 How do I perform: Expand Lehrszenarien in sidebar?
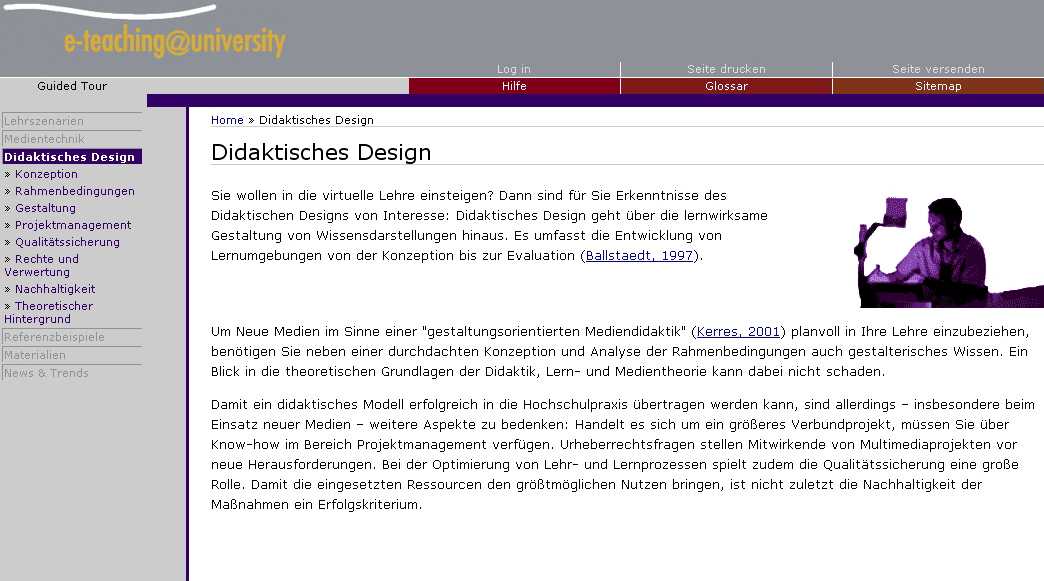coord(44,121)
